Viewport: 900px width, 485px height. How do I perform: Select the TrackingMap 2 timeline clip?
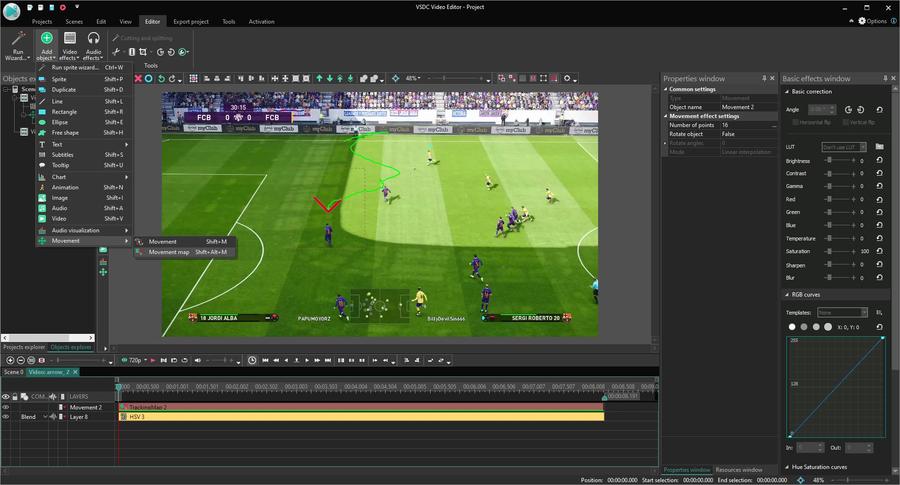click(x=361, y=407)
